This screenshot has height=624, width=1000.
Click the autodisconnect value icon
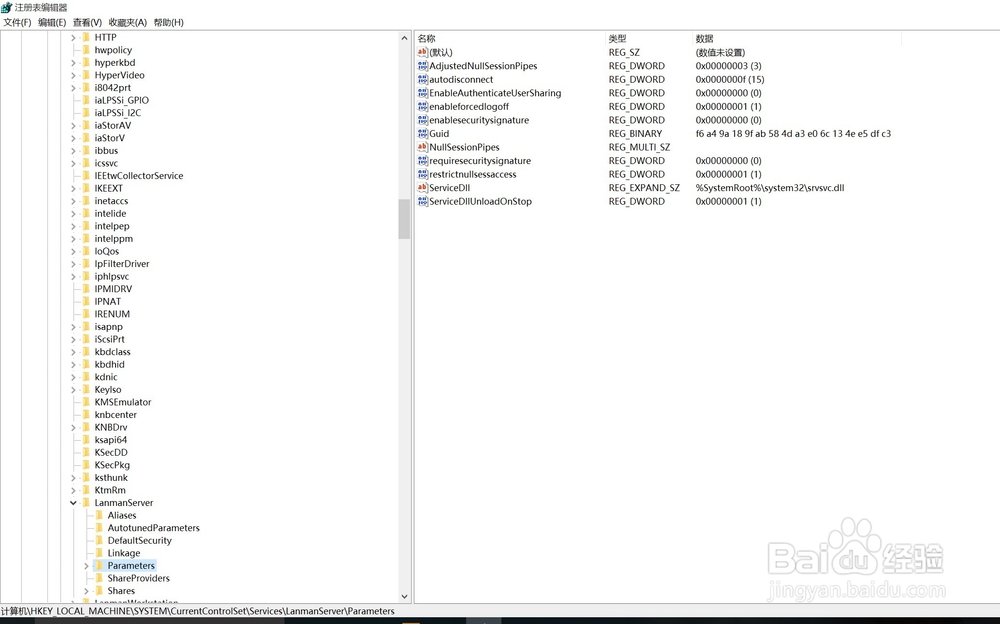(x=422, y=79)
